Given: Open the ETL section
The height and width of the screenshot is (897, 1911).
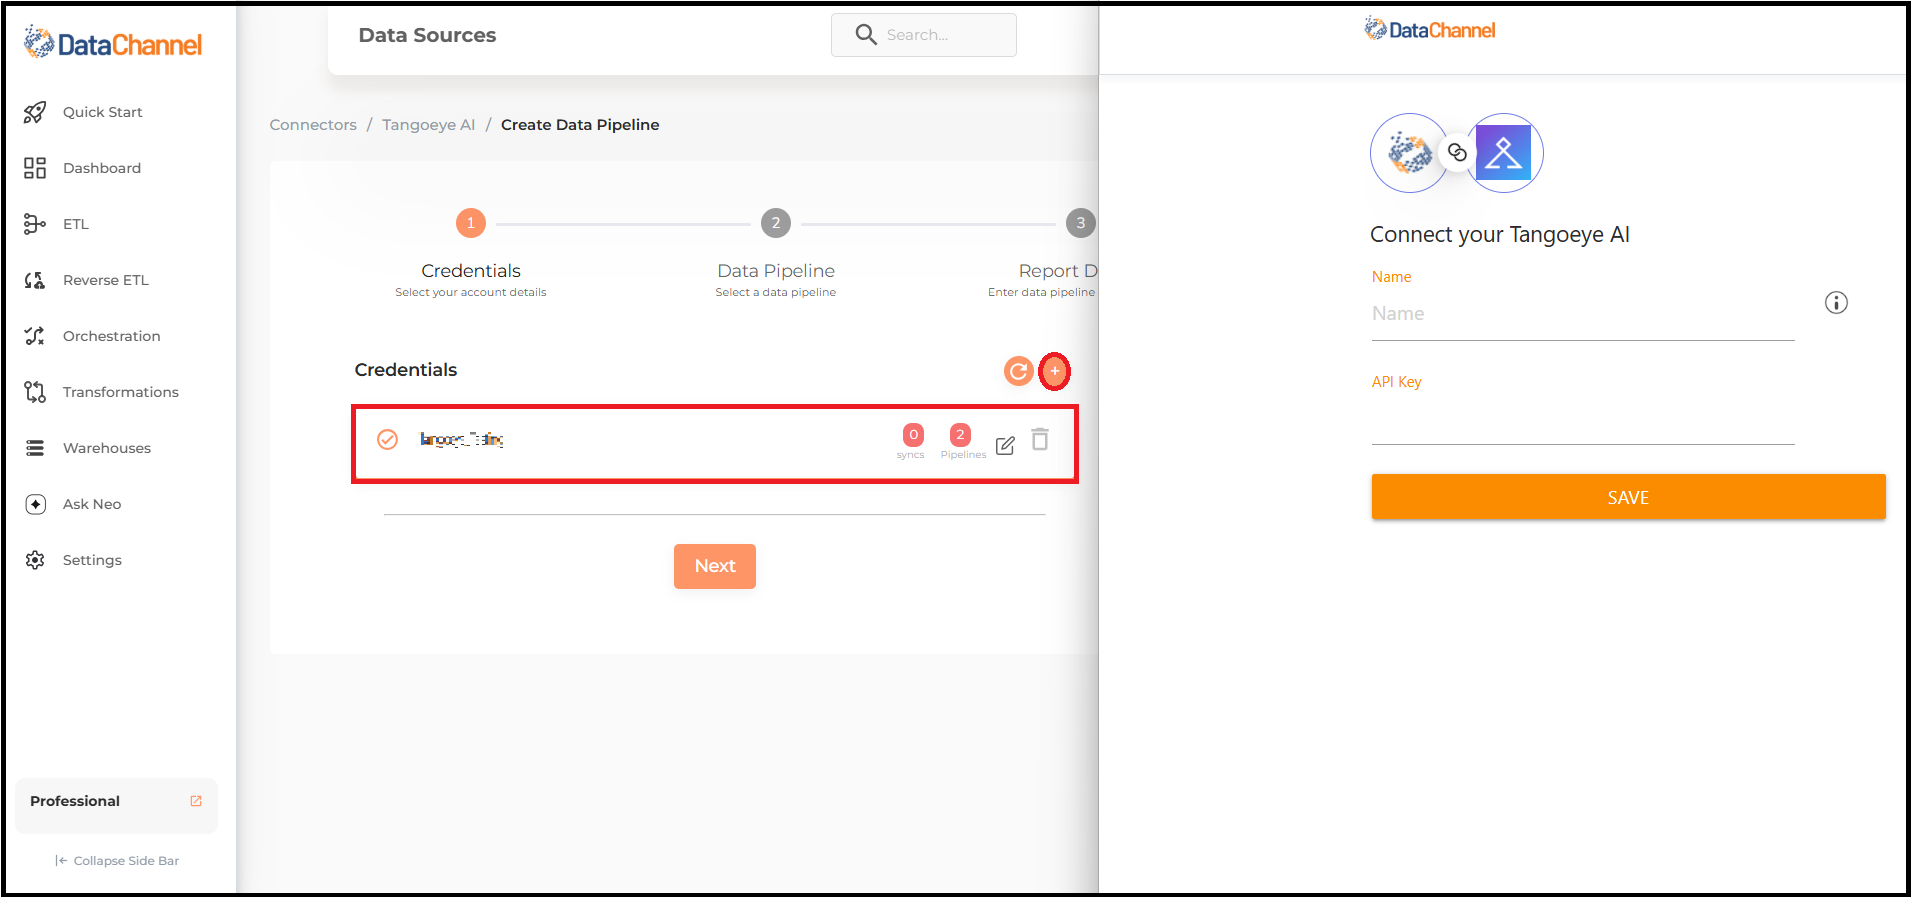Looking at the screenshot, I should (75, 224).
